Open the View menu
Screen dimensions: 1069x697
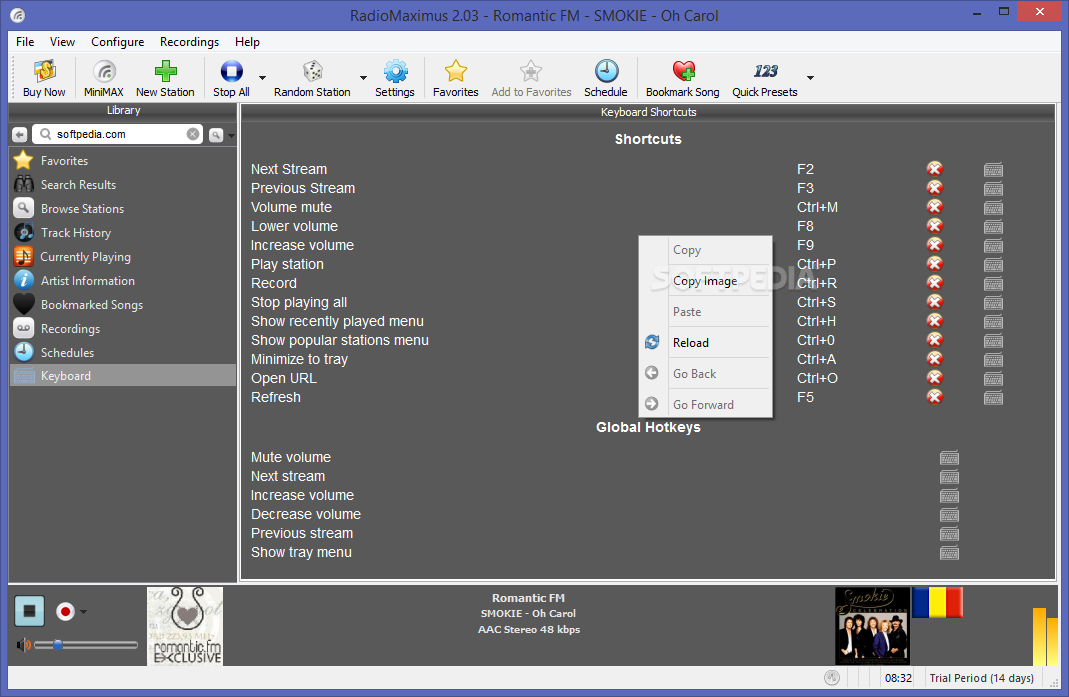point(62,42)
